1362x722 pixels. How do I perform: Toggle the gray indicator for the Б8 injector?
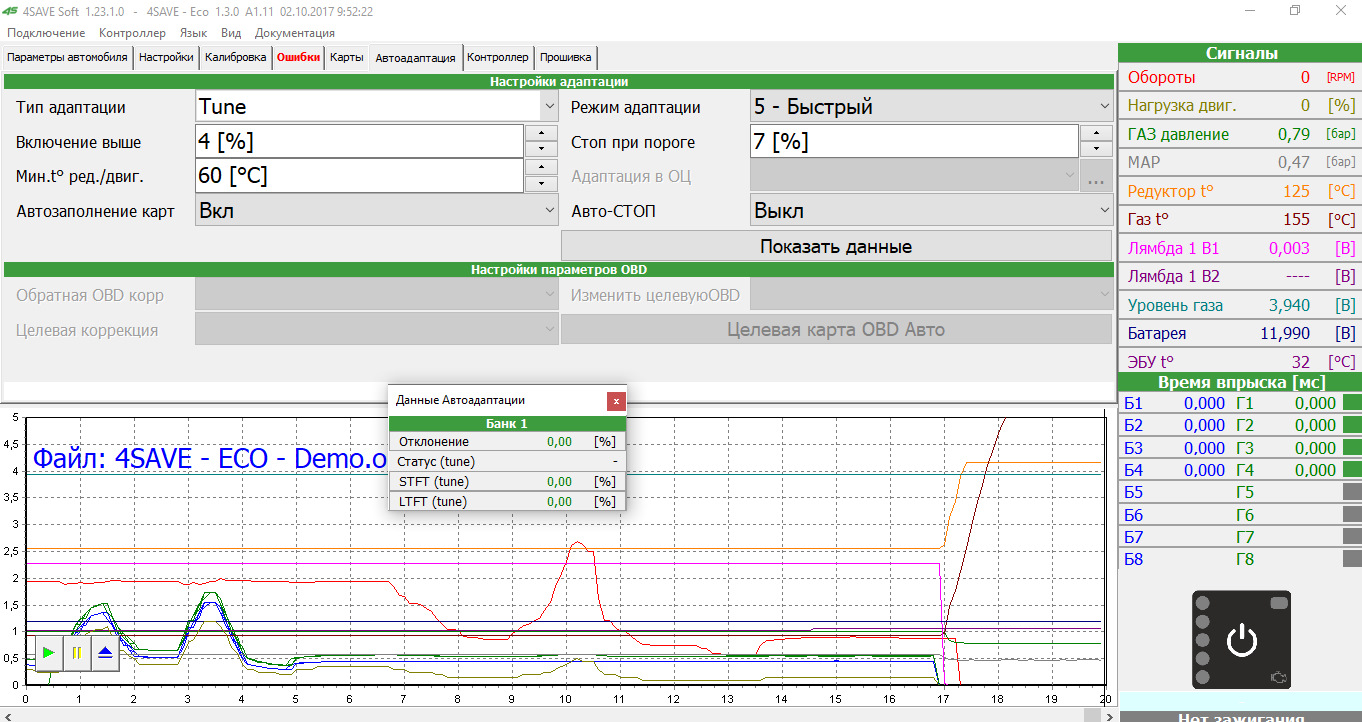click(1352, 559)
